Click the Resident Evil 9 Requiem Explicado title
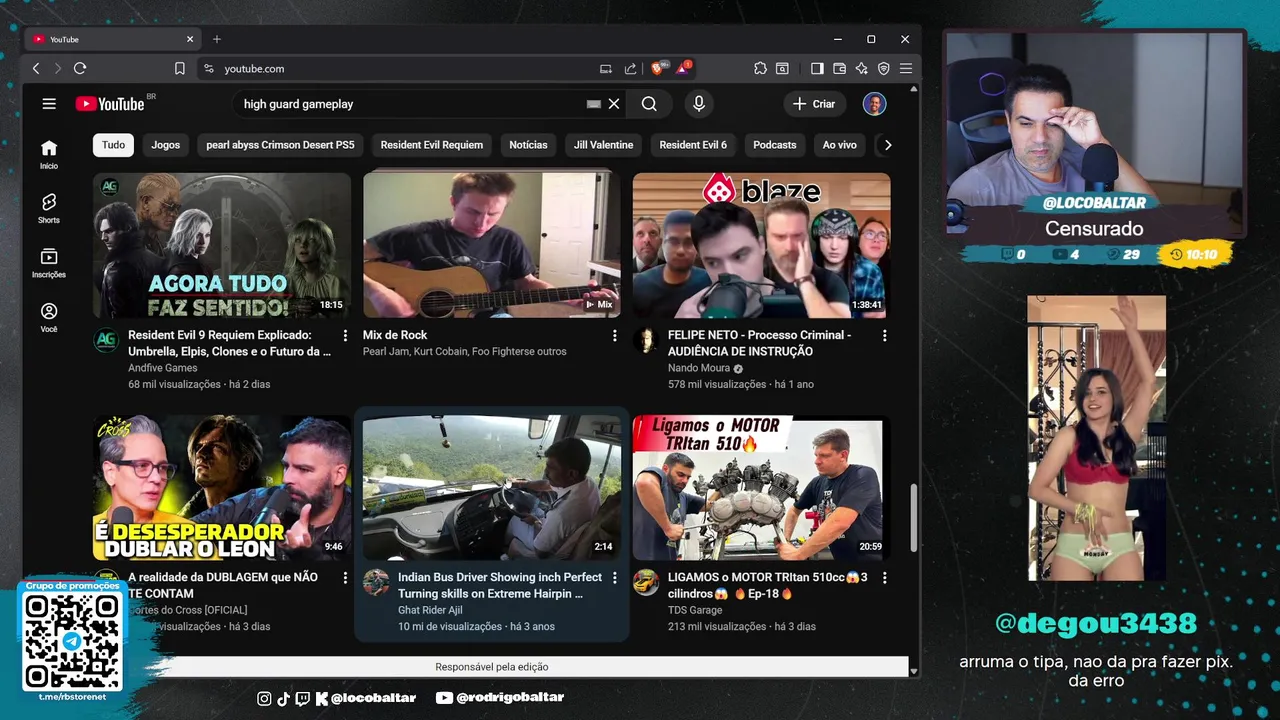The width and height of the screenshot is (1280, 720). point(229,343)
